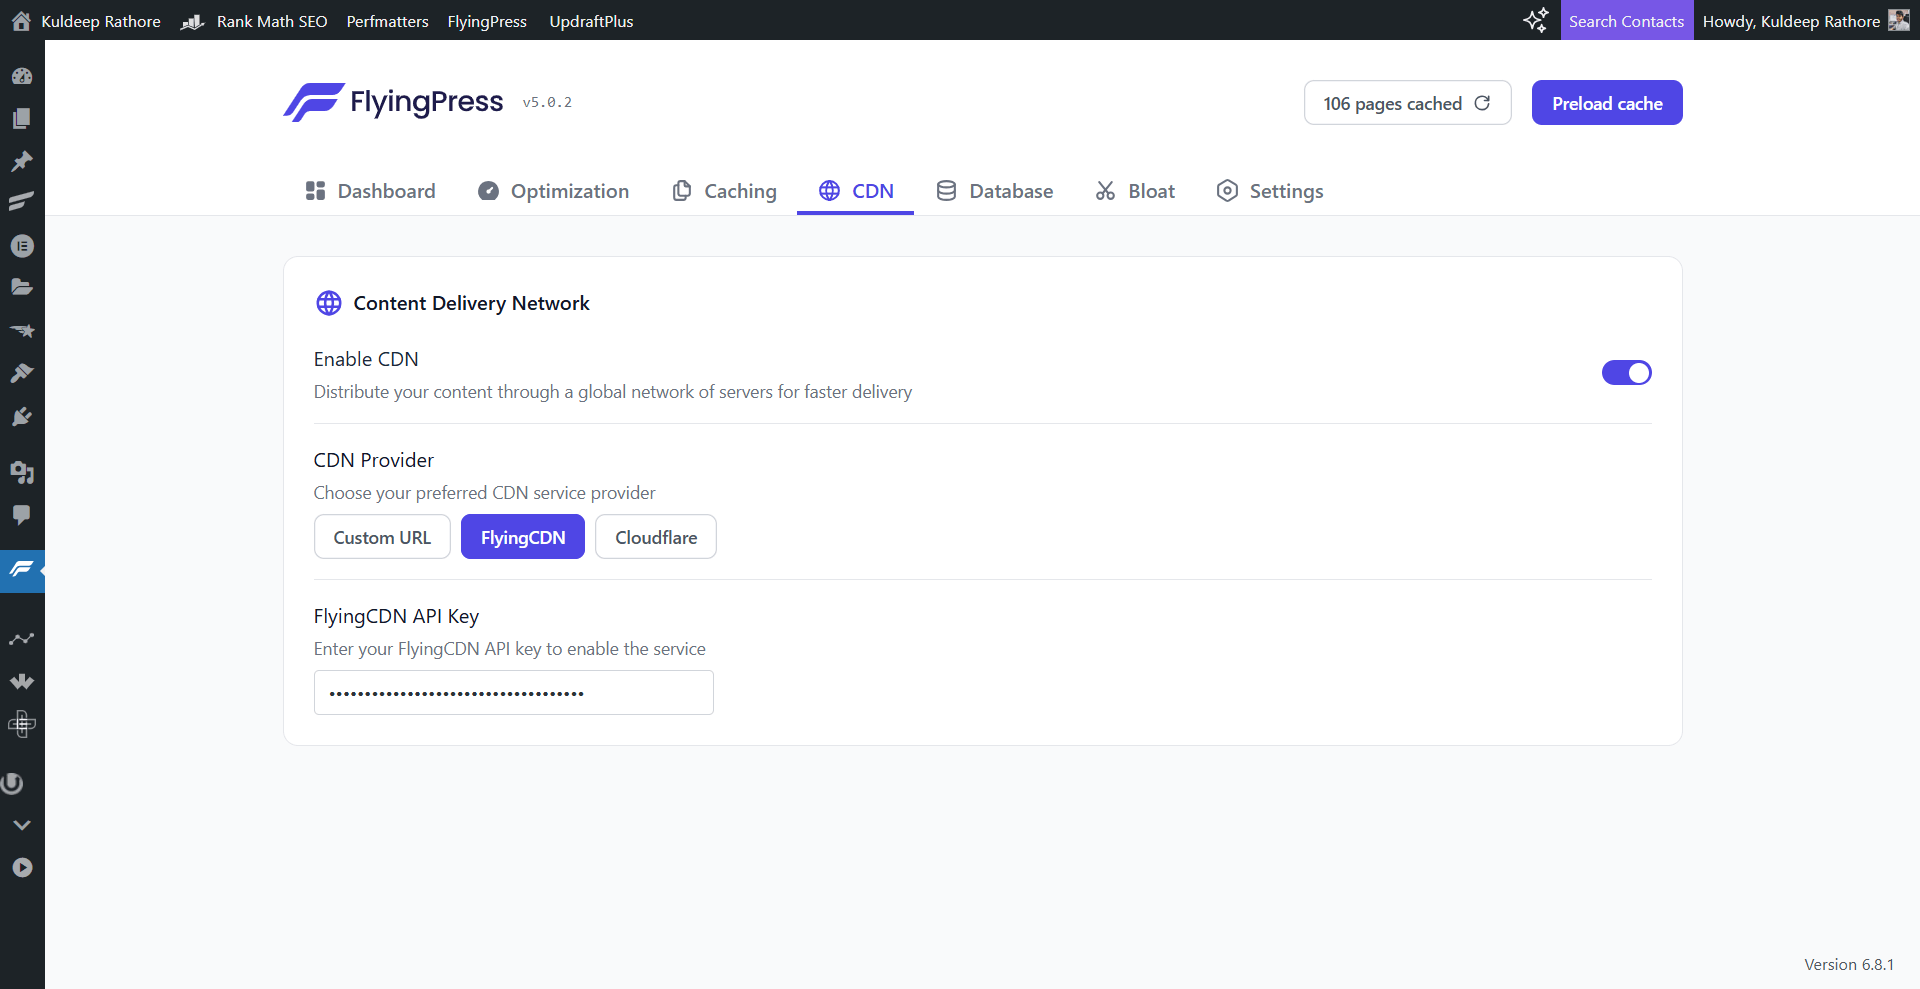The height and width of the screenshot is (989, 1920).
Task: Click the Content Delivery Network heading
Action: click(471, 303)
